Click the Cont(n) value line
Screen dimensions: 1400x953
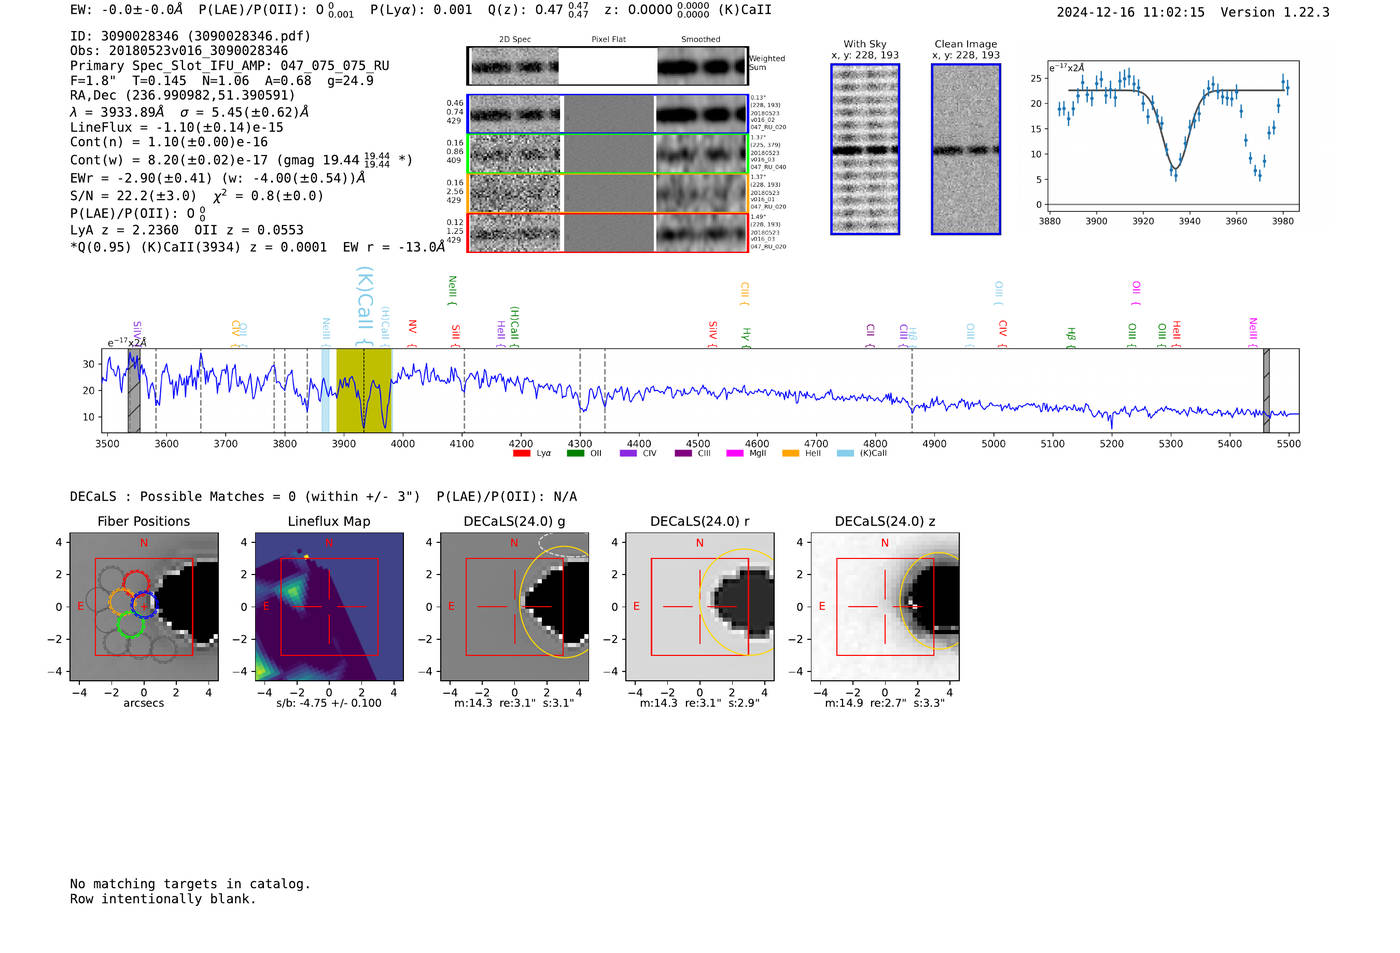click(169, 142)
